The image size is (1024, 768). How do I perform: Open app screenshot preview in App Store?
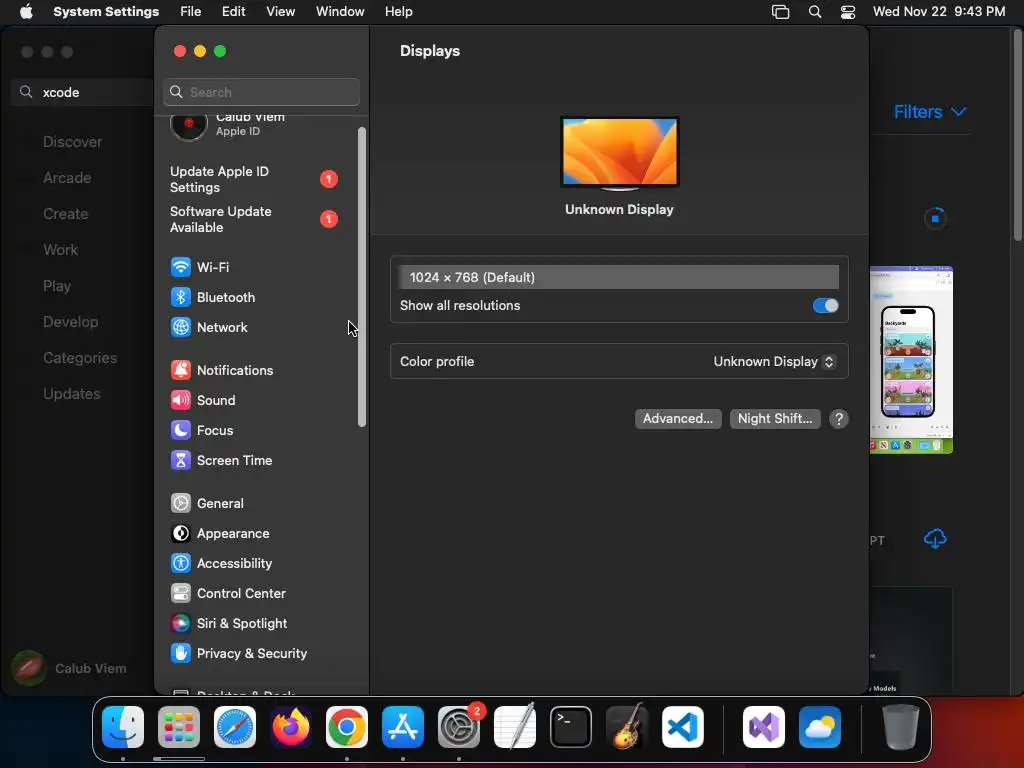(x=911, y=360)
